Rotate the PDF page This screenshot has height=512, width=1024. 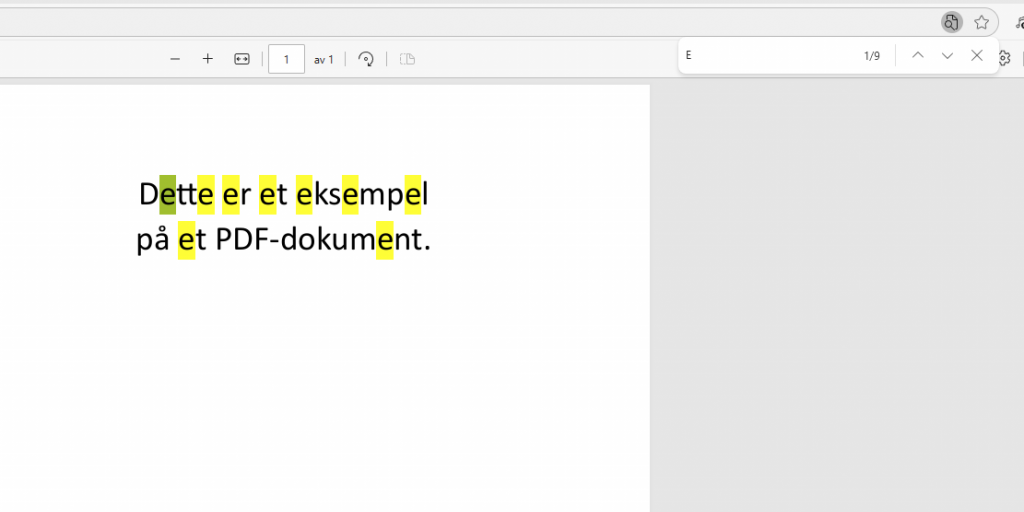(x=366, y=59)
